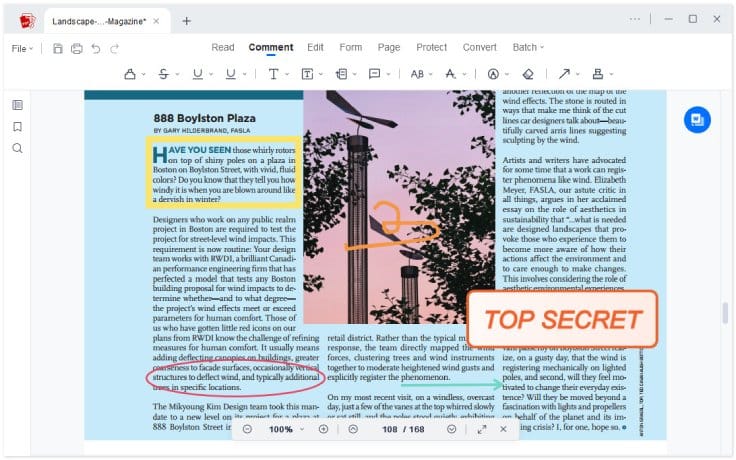
Task: Open the more options ellipsis menu
Action: click(635, 19)
